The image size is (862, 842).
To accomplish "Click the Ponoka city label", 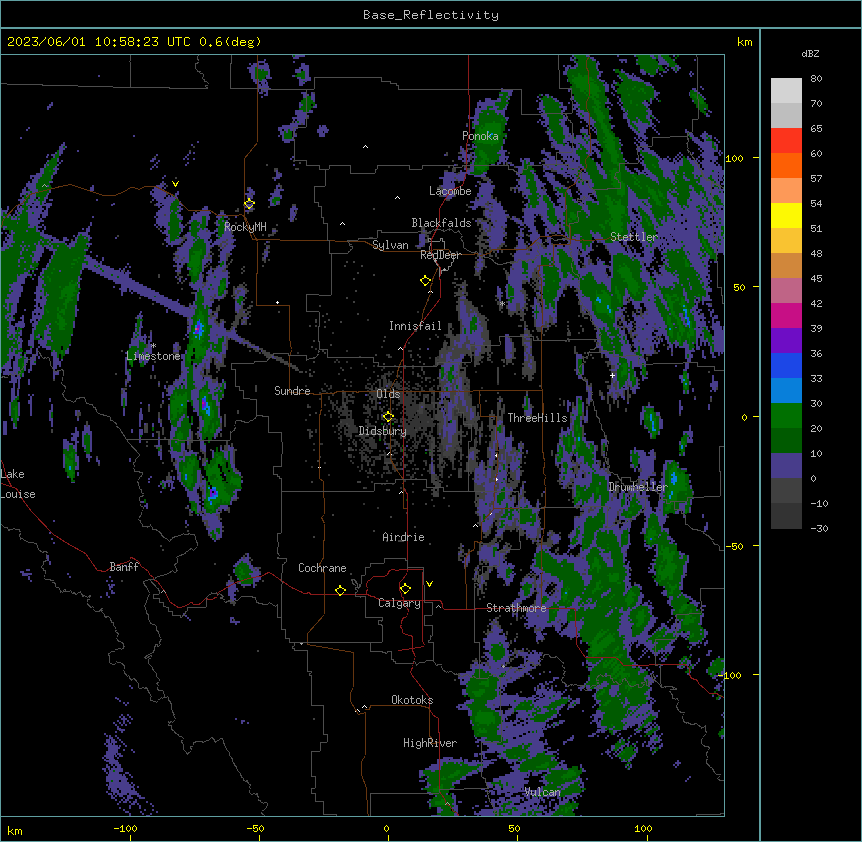I will click(x=480, y=136).
